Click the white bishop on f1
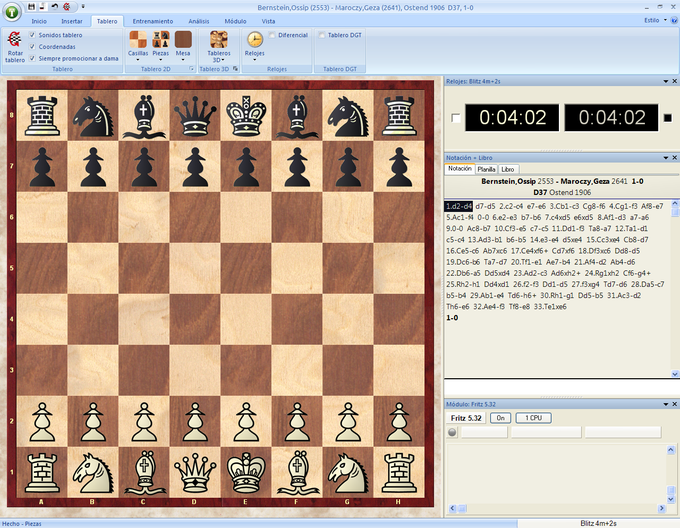The image size is (680, 528). 297,473
